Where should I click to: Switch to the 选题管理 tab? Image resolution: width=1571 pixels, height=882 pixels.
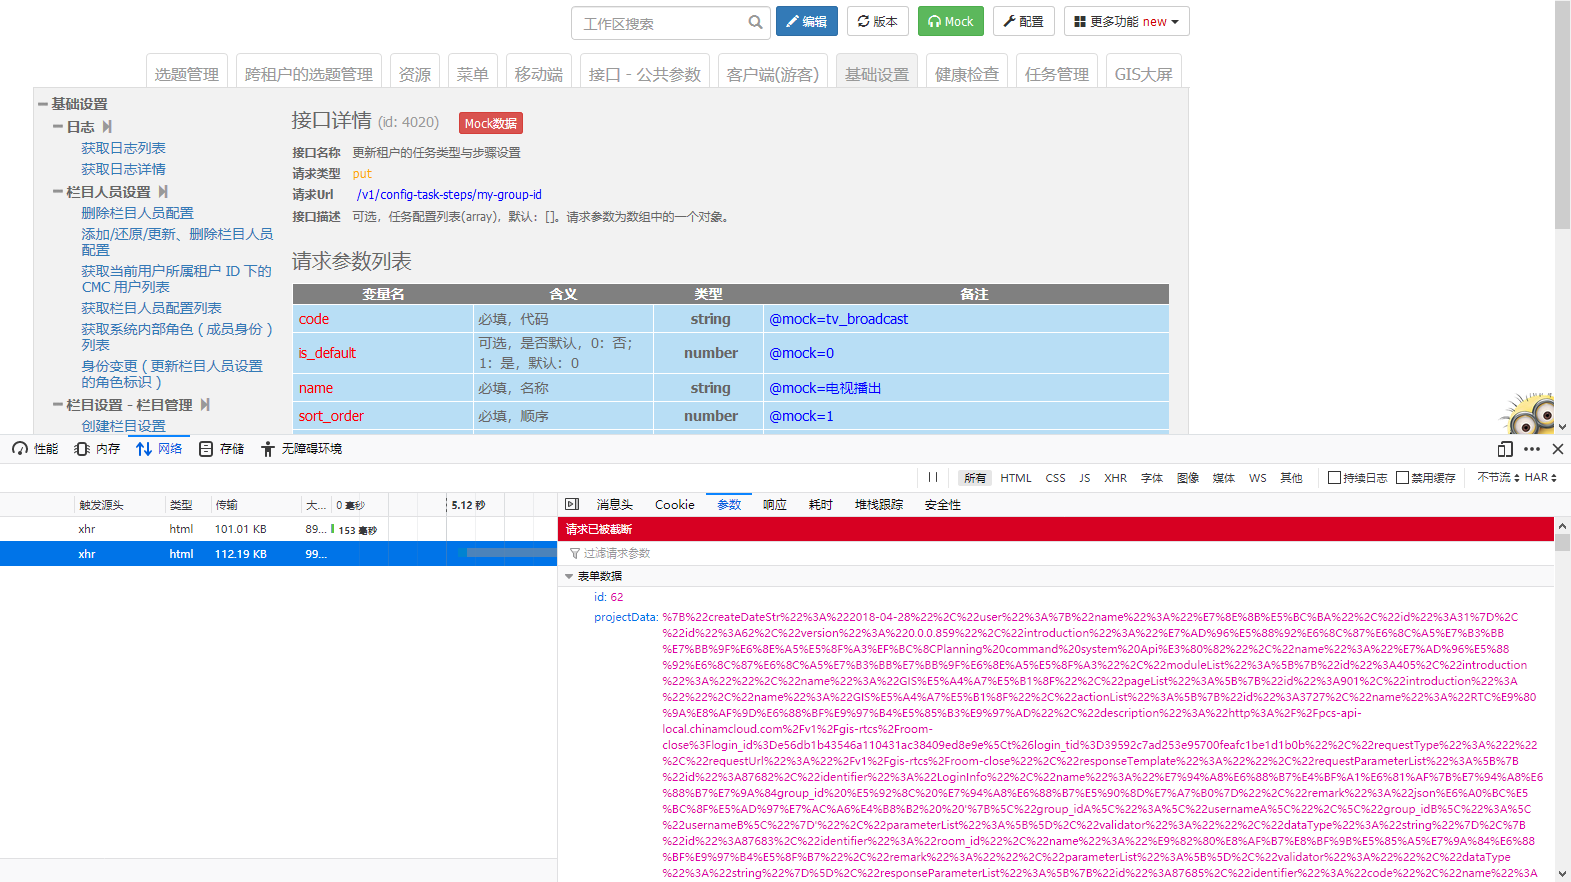pos(187,71)
